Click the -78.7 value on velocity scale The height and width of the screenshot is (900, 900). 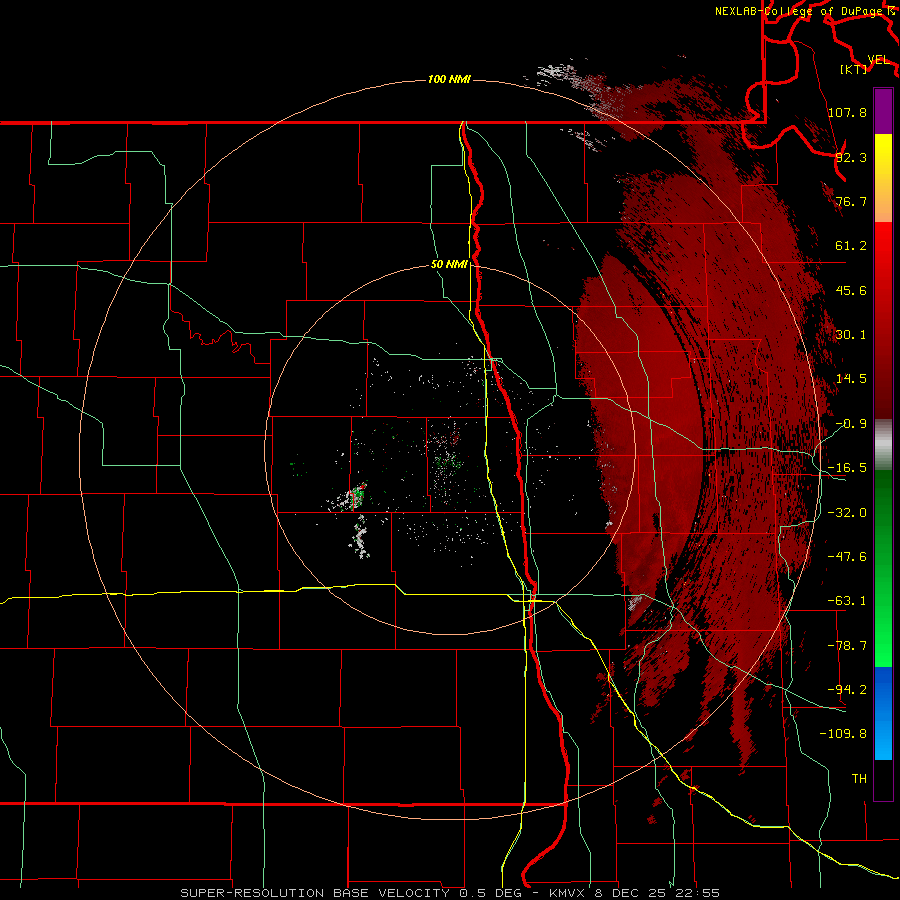point(847,646)
